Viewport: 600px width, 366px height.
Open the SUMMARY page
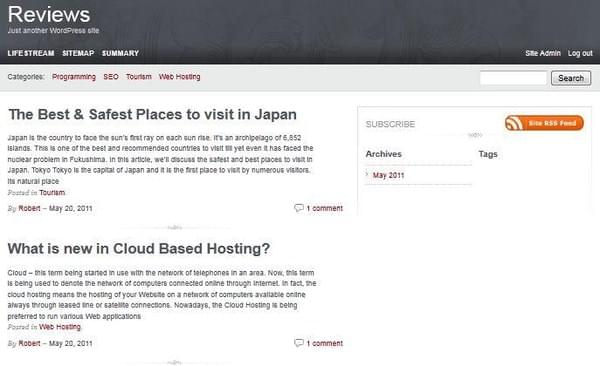click(x=120, y=53)
